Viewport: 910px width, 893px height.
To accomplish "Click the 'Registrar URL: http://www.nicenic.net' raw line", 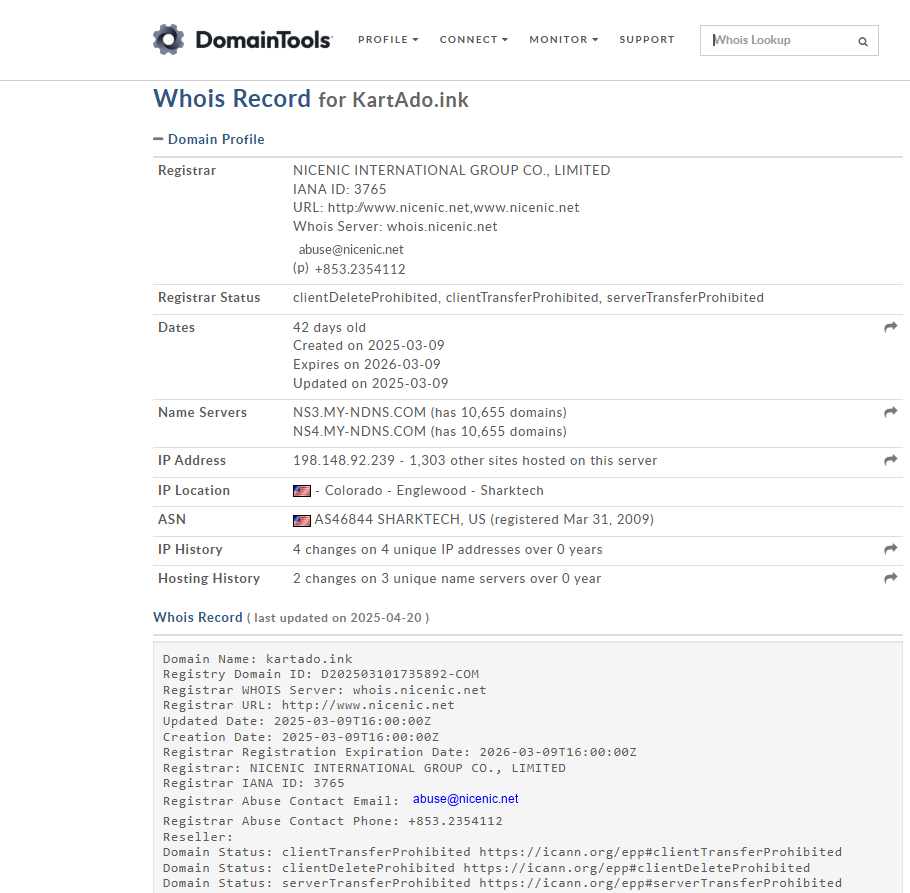I will (308, 705).
